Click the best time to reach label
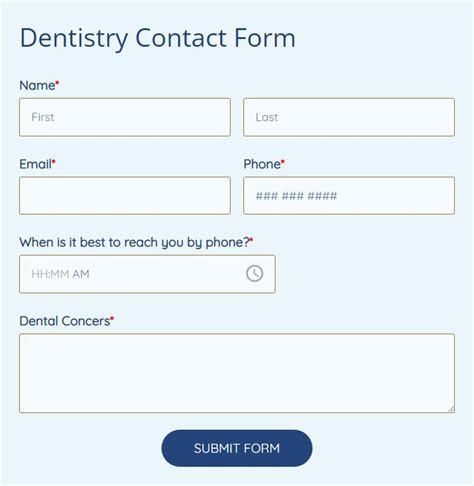 point(134,243)
